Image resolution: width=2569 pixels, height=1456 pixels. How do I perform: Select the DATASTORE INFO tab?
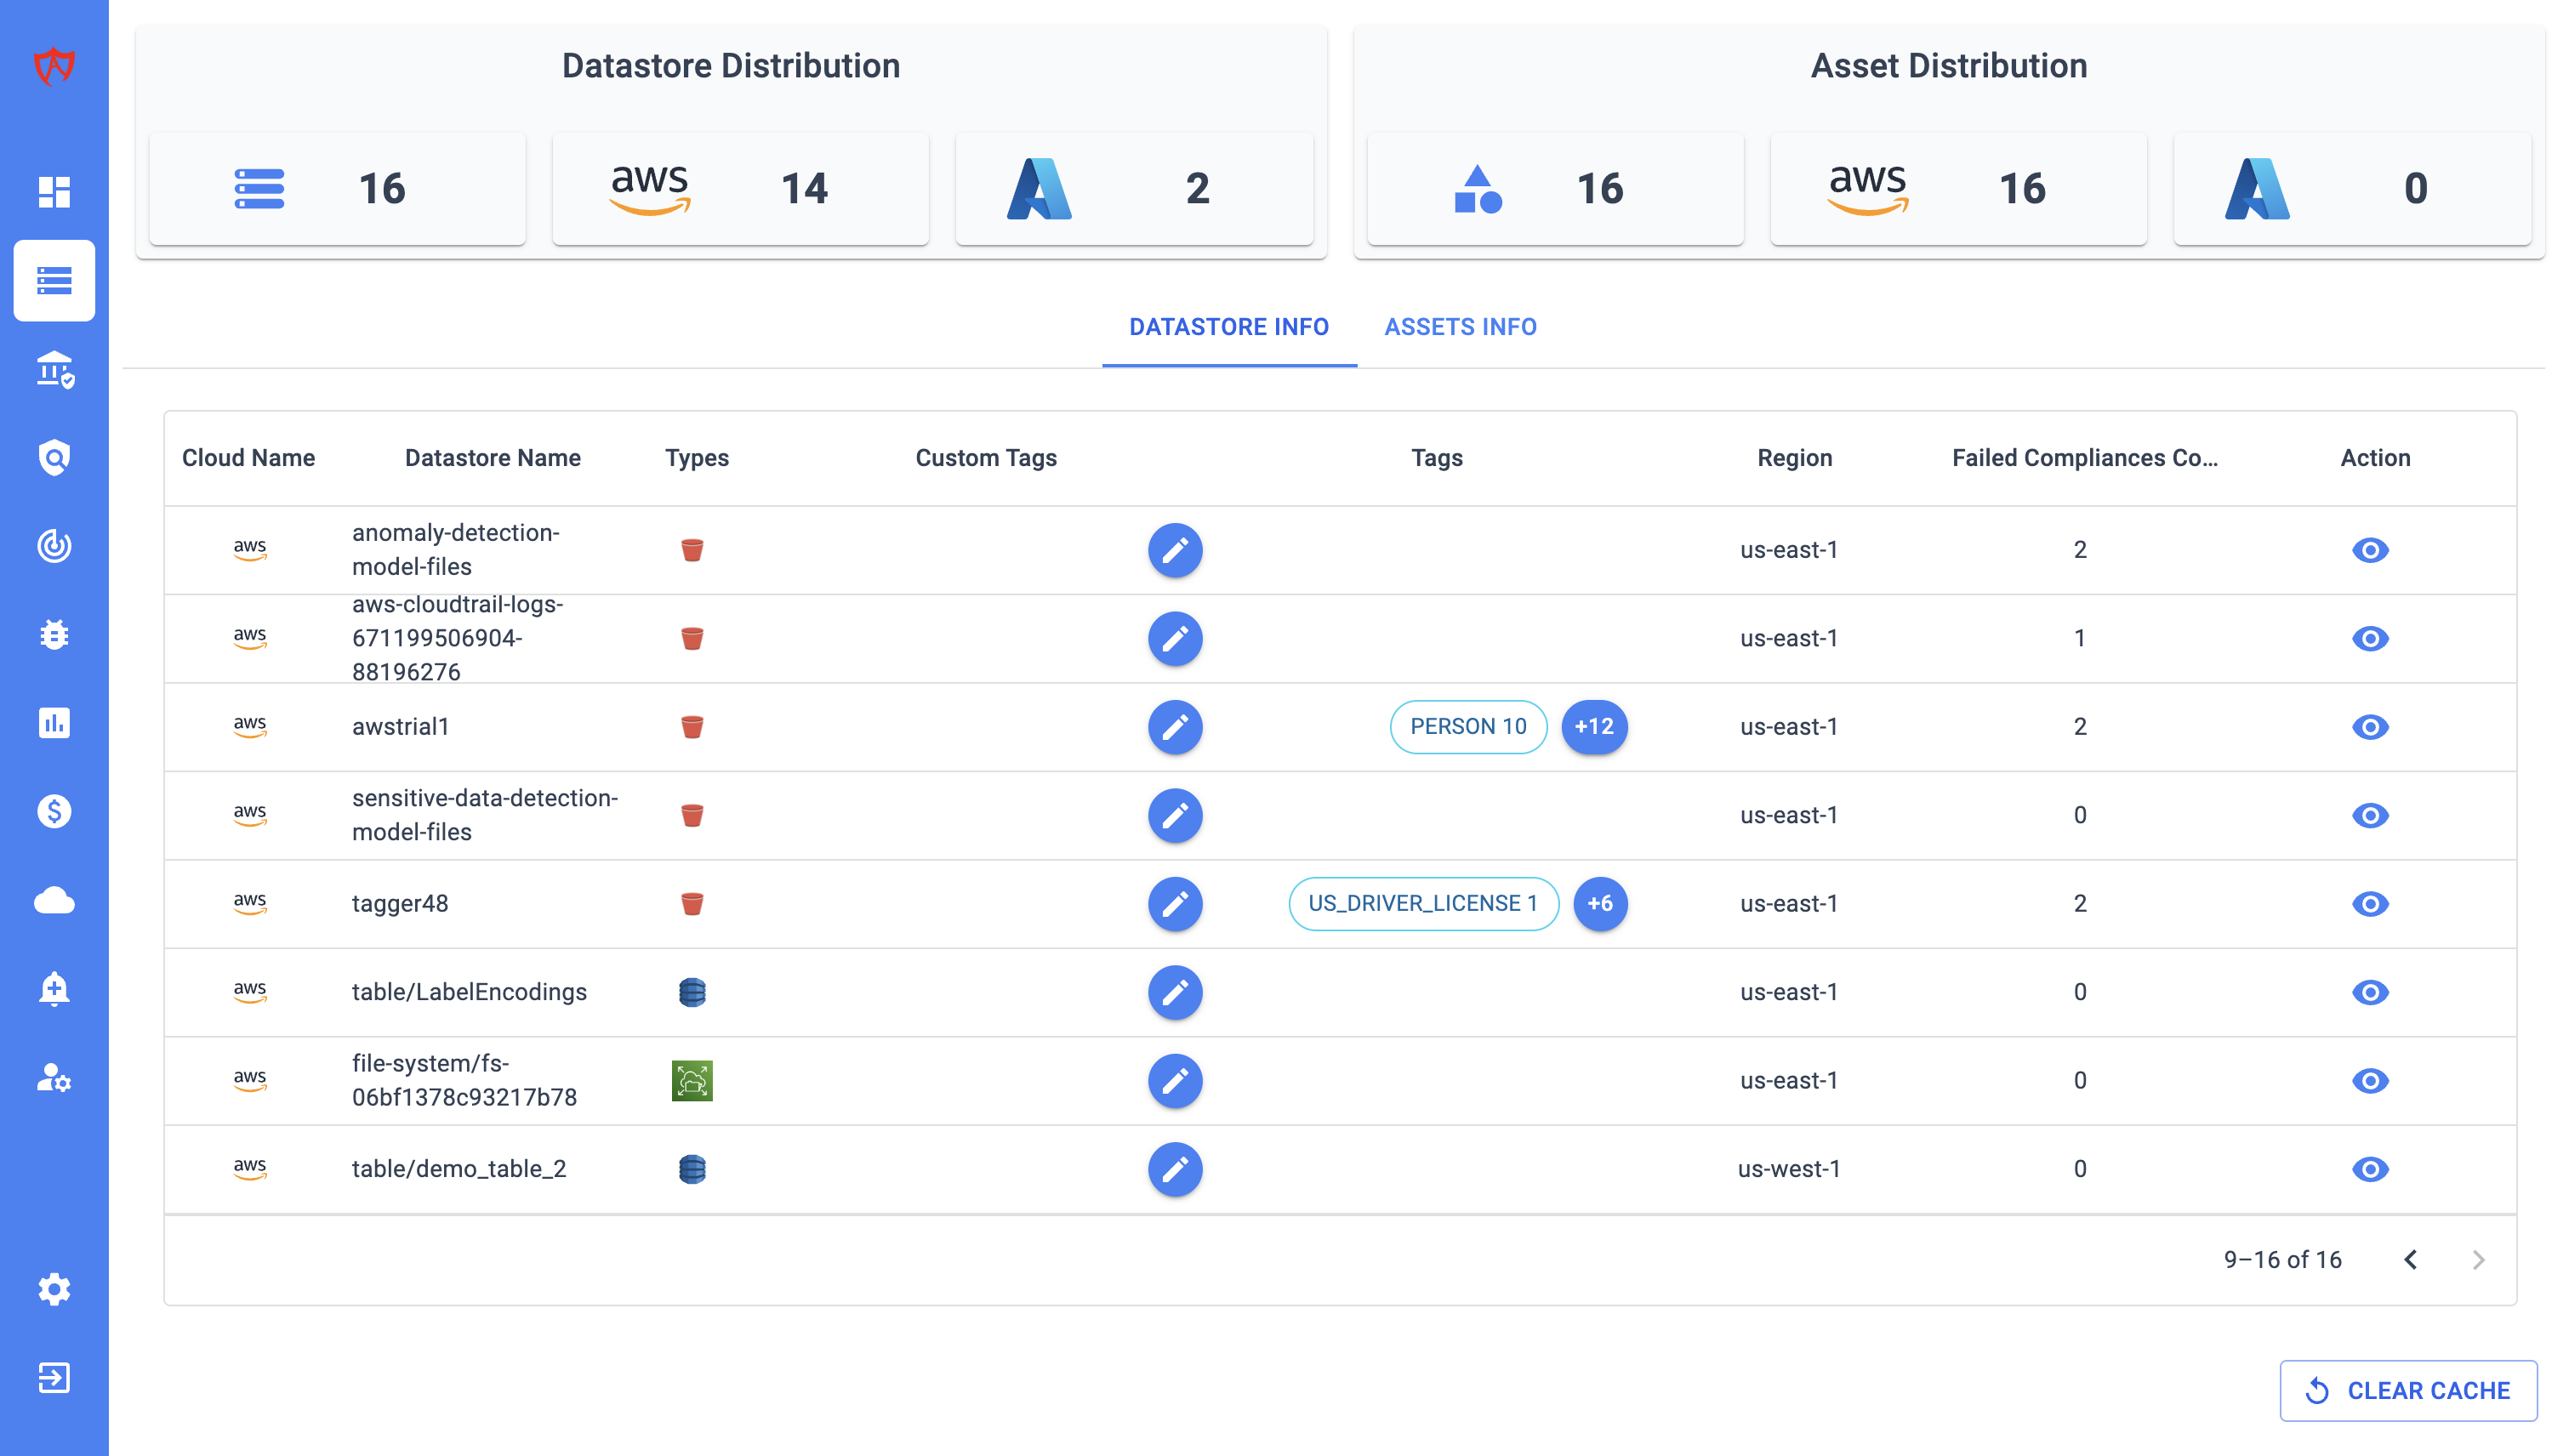point(1229,327)
